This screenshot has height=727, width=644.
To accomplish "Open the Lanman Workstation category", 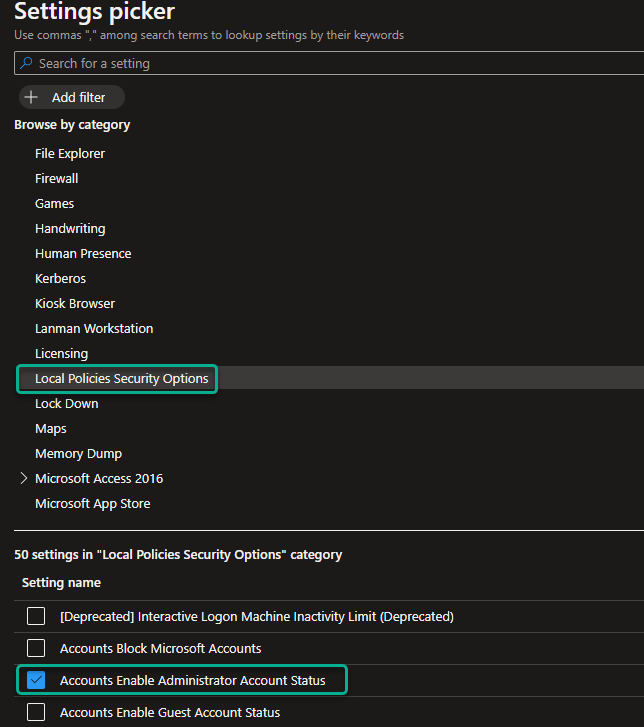I will [94, 328].
